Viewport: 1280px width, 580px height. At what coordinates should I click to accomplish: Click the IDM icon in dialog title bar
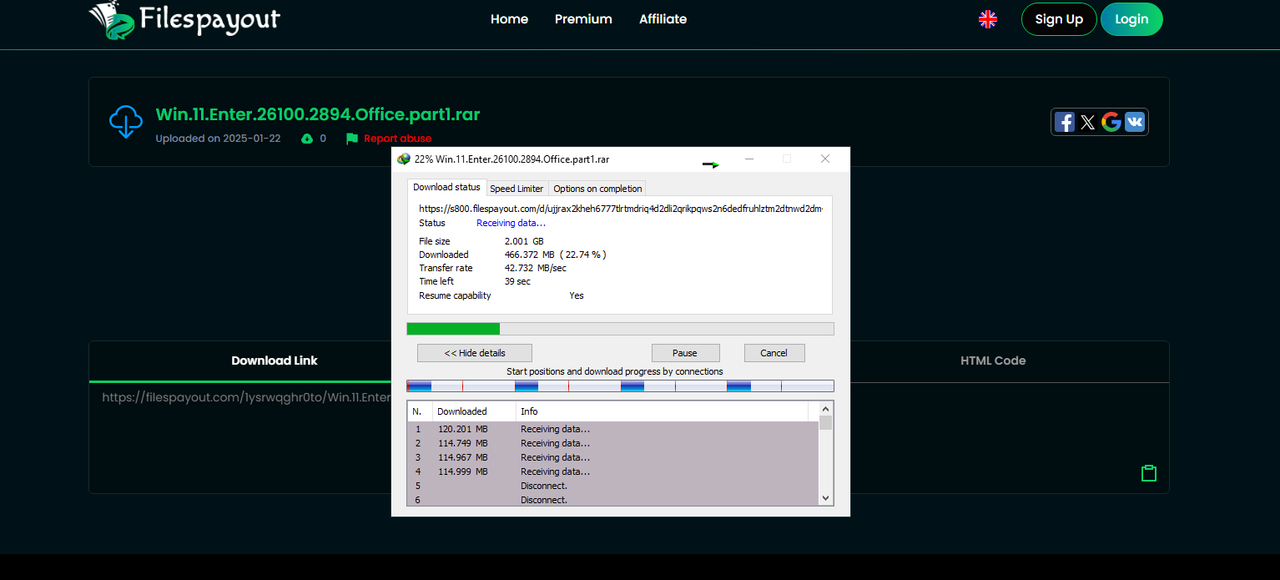[404, 159]
